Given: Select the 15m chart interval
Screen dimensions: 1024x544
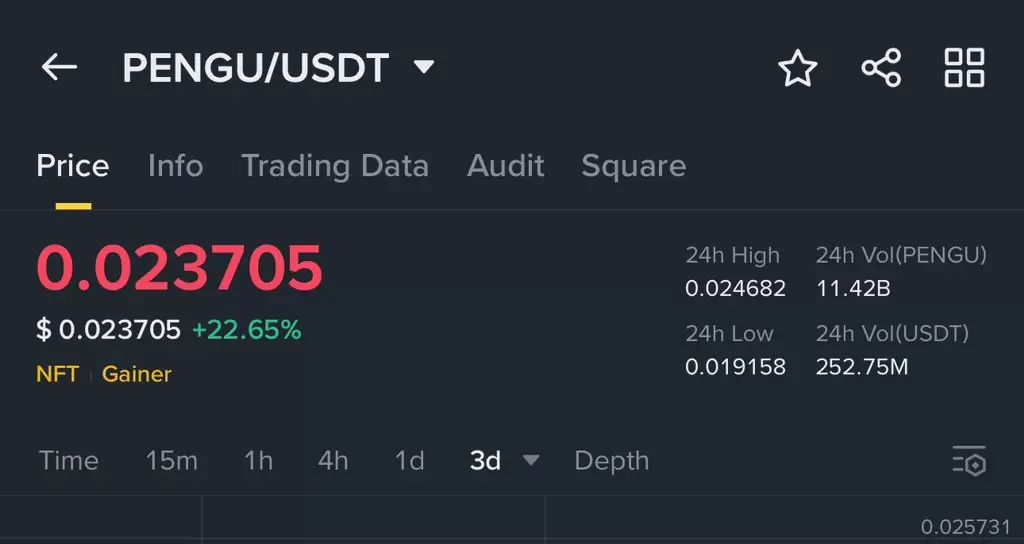Looking at the screenshot, I should 171,461.
